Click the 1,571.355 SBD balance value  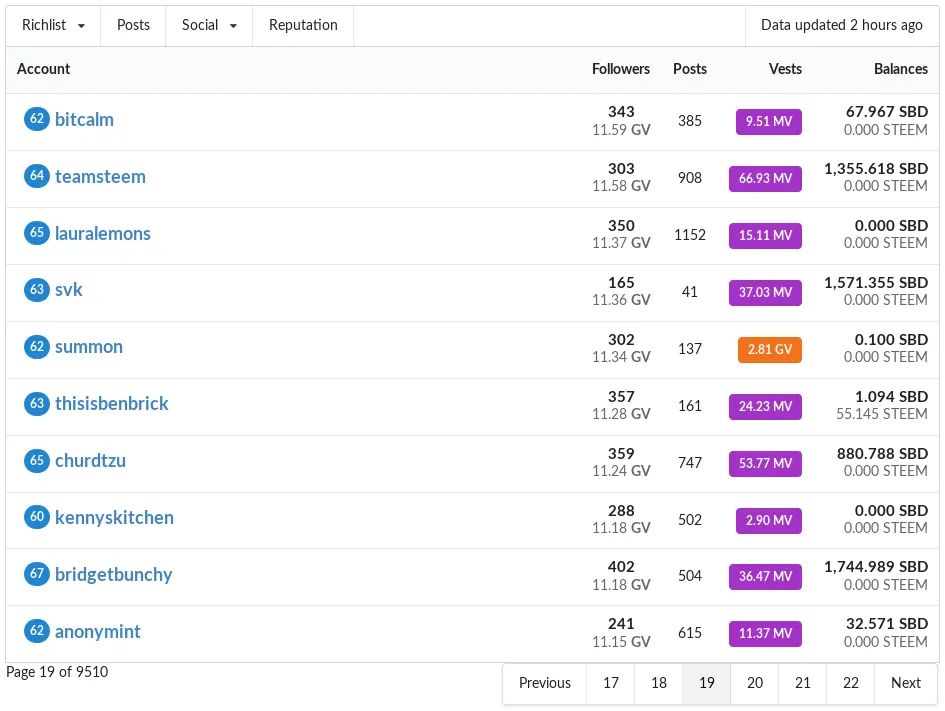[876, 283]
